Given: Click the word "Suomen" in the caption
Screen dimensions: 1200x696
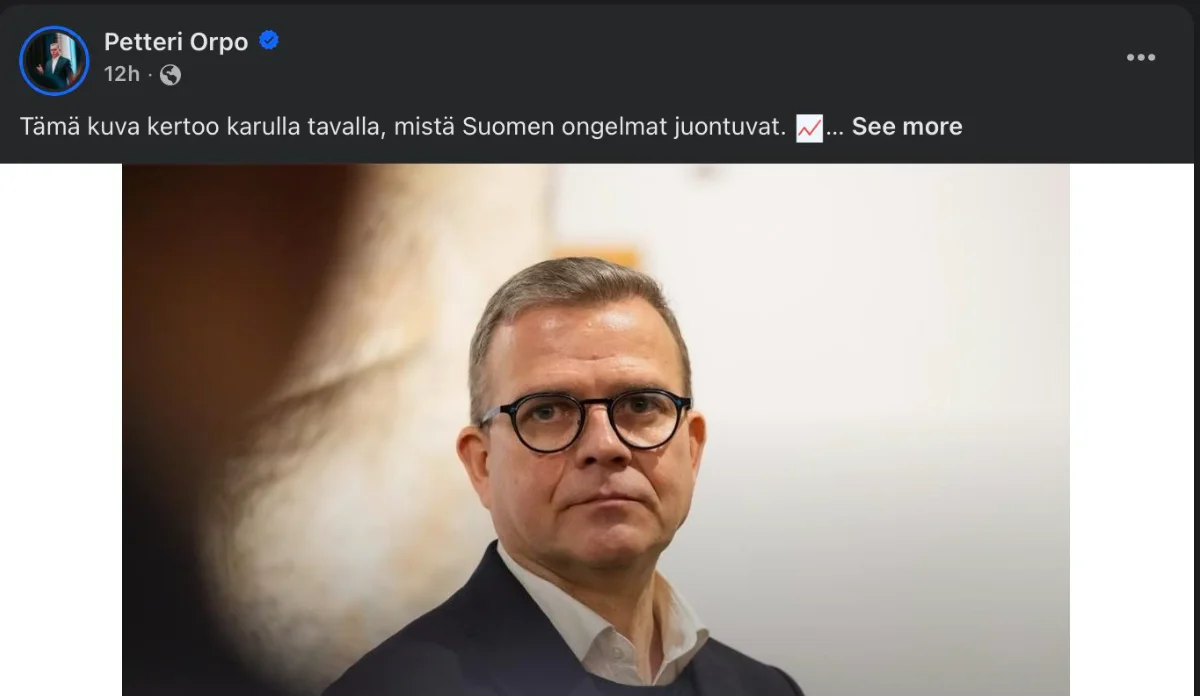Looking at the screenshot, I should (x=500, y=127).
